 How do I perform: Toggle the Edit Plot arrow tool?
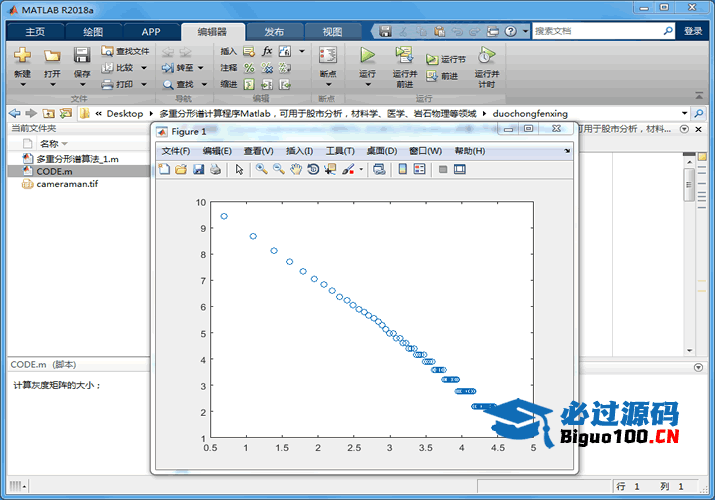point(240,170)
